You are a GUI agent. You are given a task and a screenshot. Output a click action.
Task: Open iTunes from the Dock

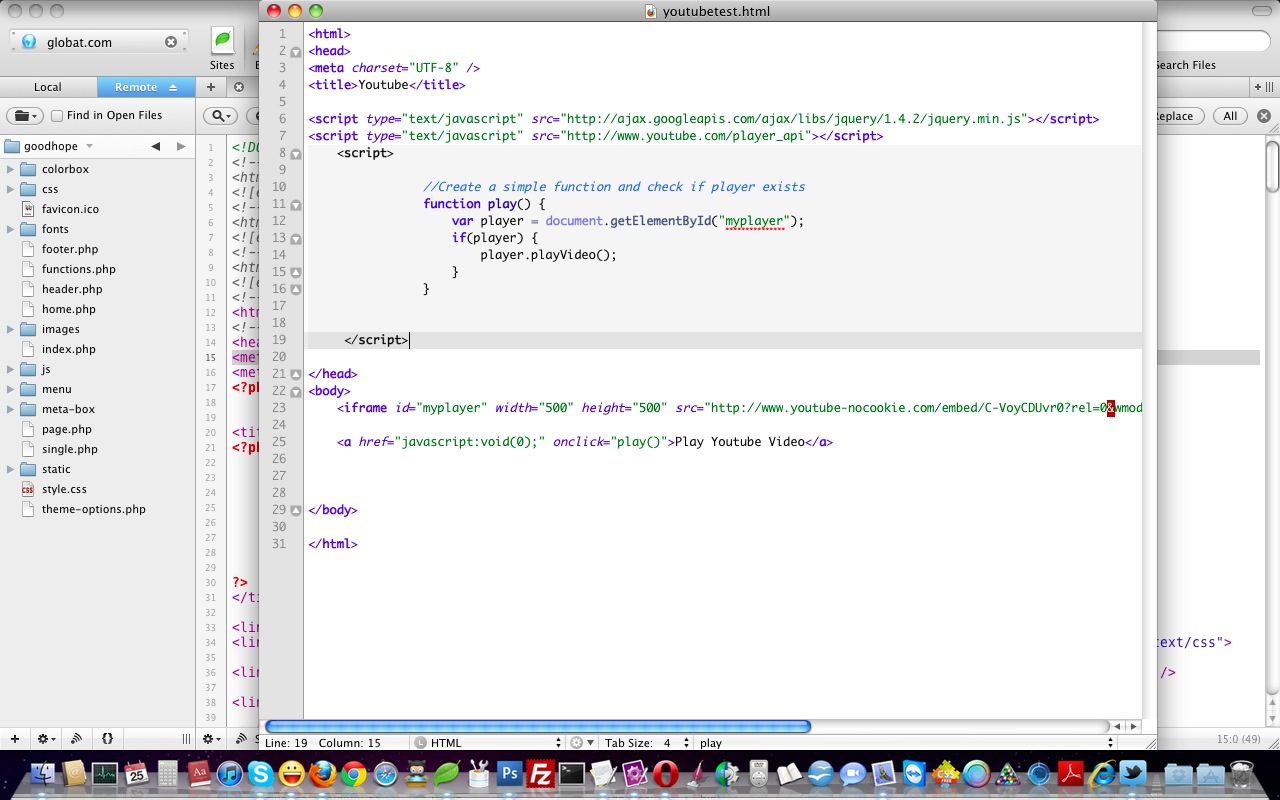[229, 773]
